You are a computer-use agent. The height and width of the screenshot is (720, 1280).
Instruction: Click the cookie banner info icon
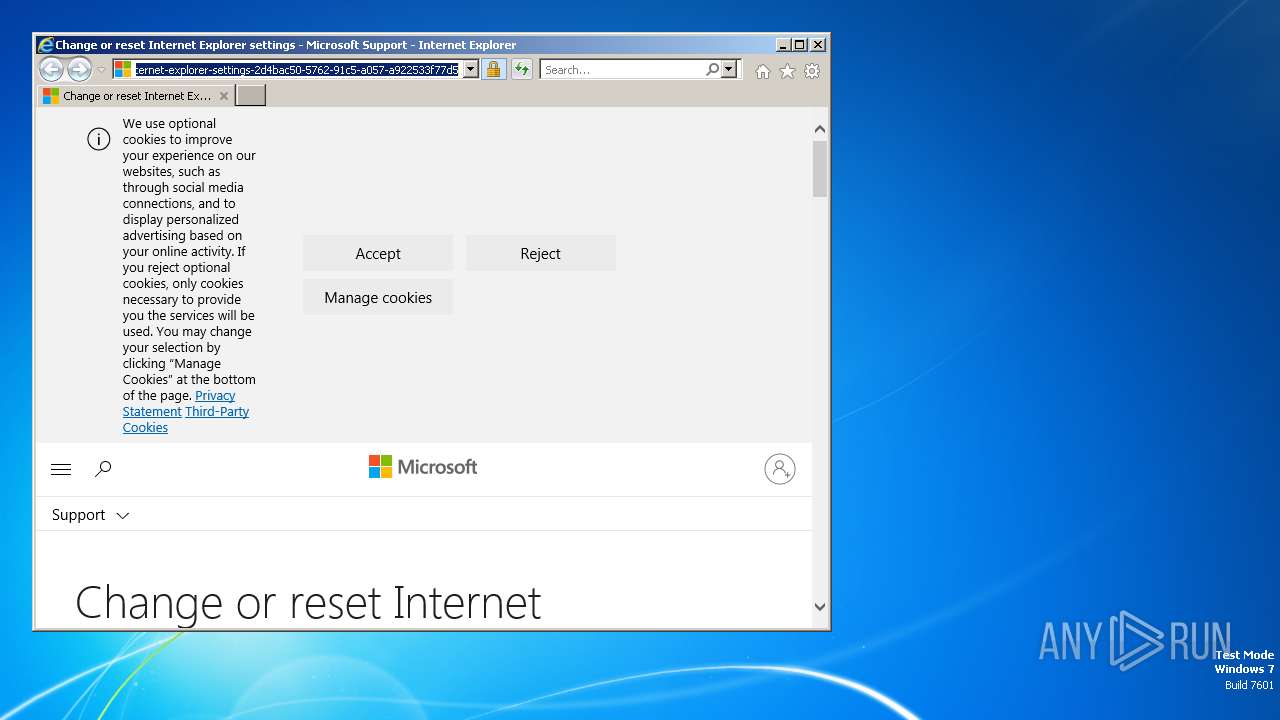point(98,139)
